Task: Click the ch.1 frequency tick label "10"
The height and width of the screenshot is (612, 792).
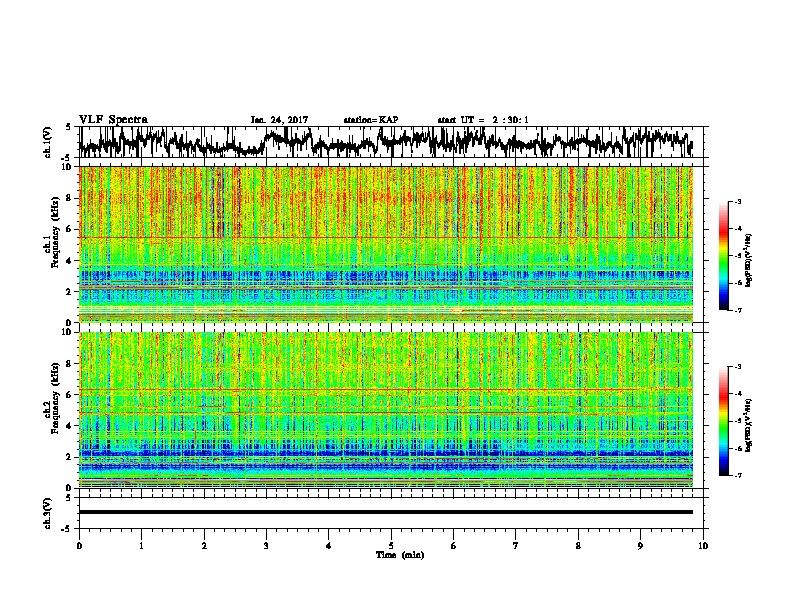Action: 68,167
